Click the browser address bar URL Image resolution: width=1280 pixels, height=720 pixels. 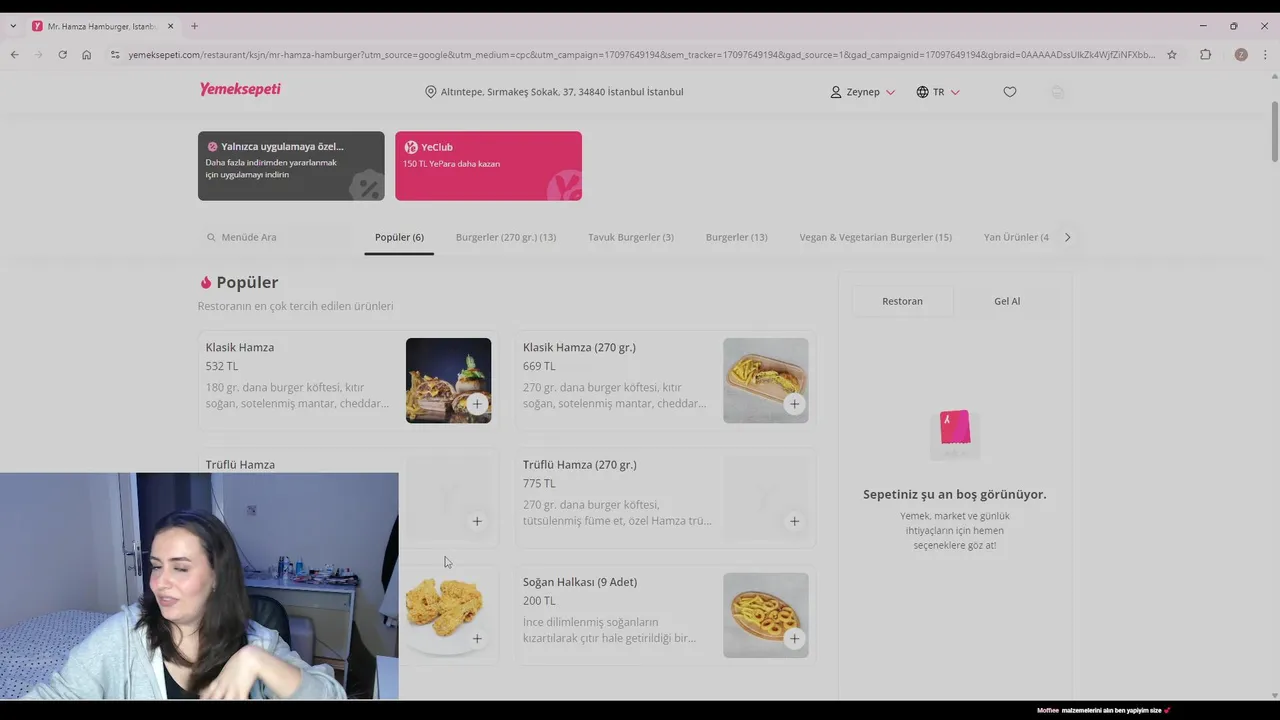[x=640, y=55]
